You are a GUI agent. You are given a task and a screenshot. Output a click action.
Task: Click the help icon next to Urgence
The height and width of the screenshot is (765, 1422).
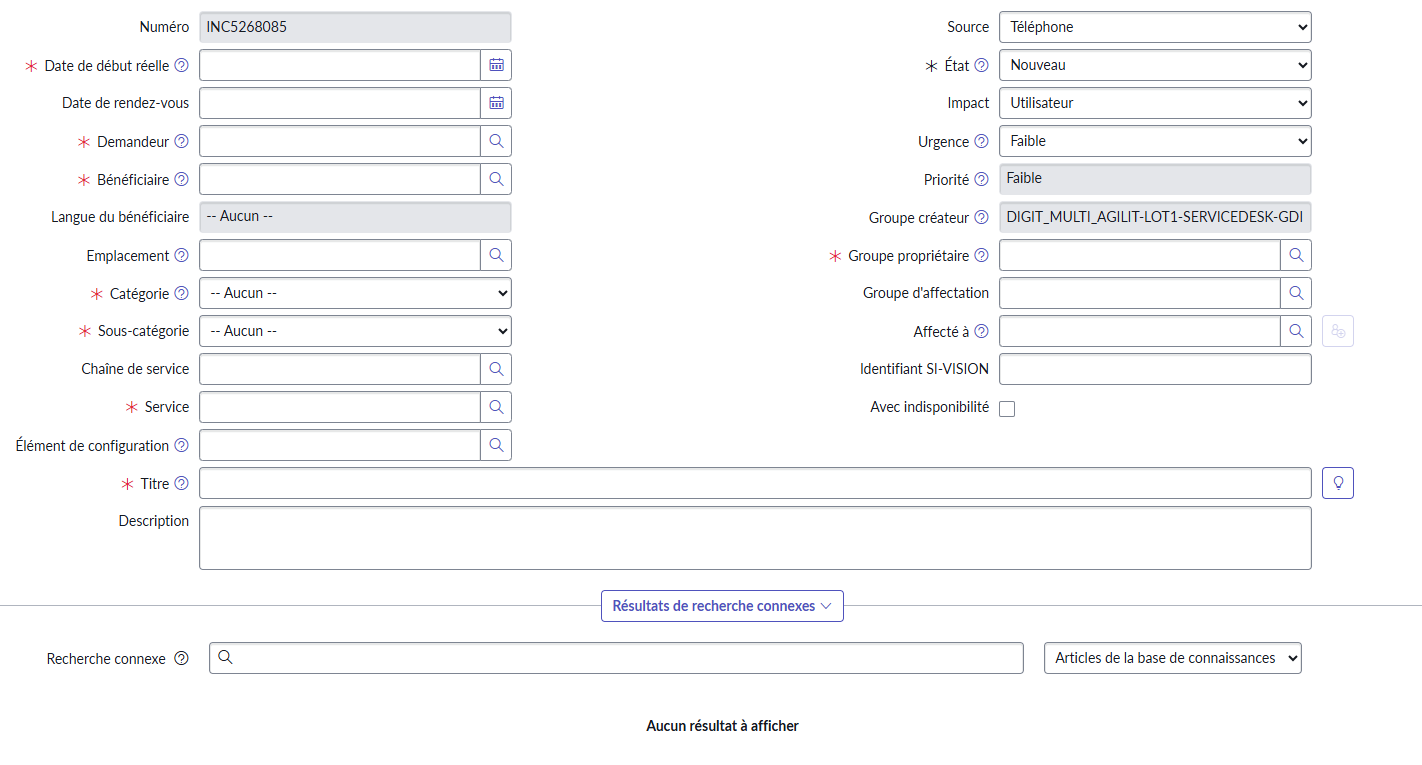[981, 141]
